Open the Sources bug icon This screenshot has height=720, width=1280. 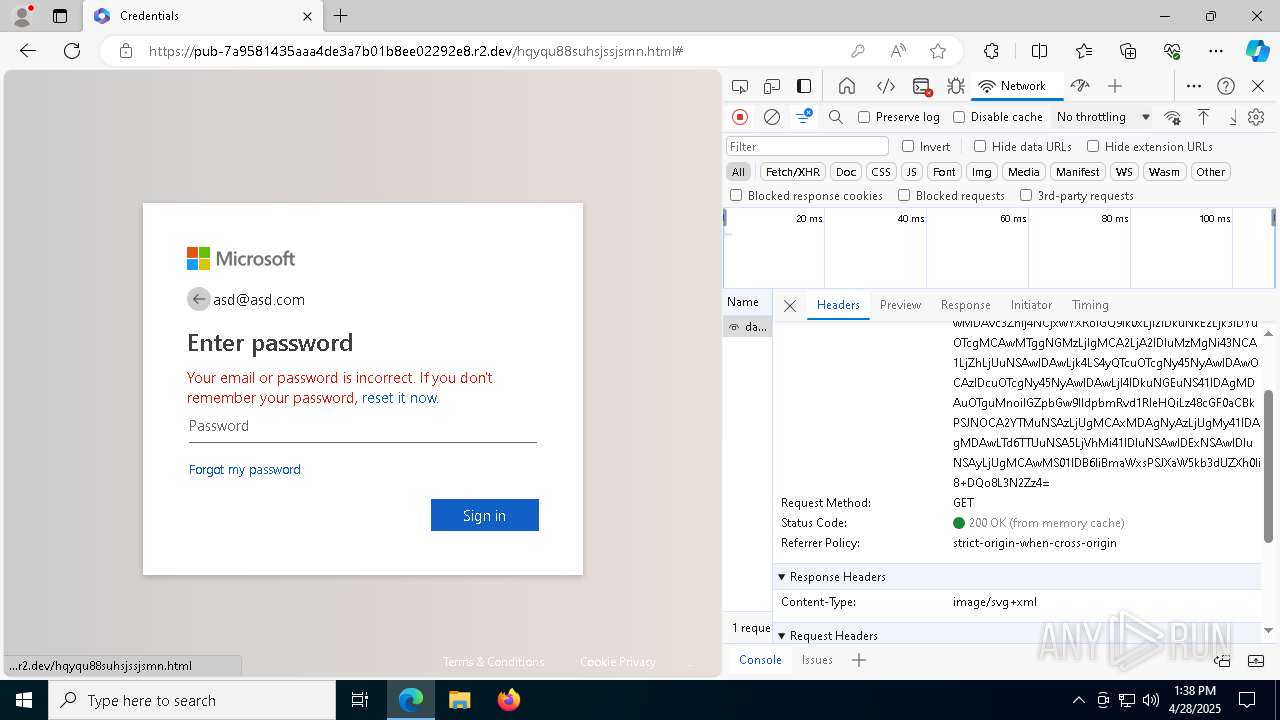(x=956, y=86)
